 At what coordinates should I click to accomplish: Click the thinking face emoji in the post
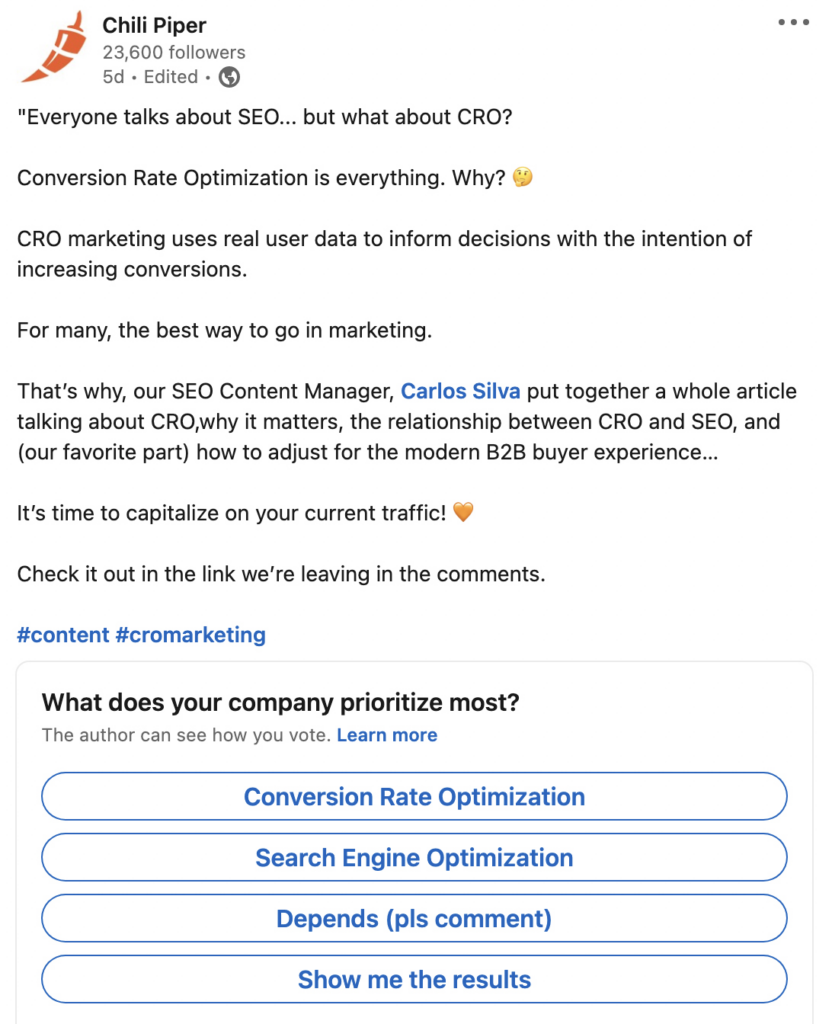coord(521,177)
